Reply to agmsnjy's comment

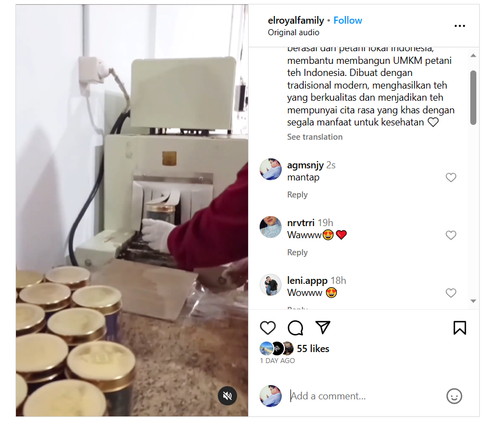click(x=297, y=195)
